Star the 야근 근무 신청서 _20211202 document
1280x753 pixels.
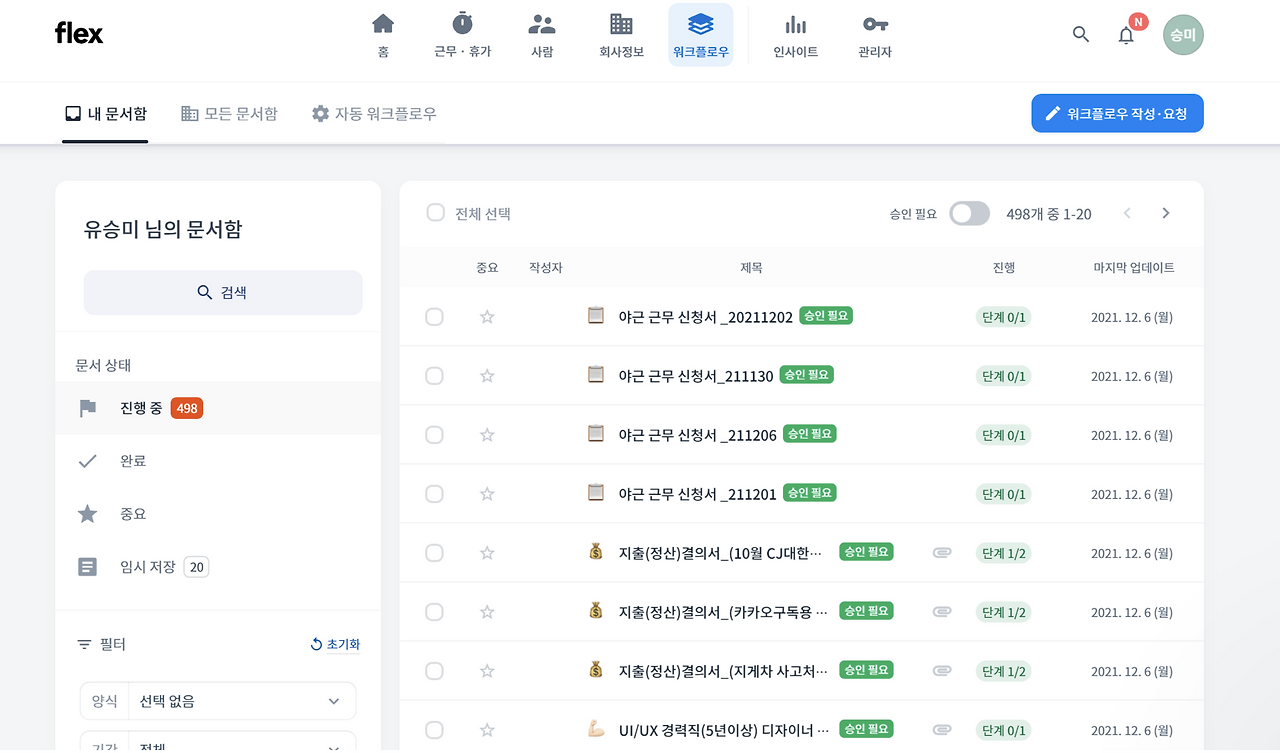pos(487,317)
